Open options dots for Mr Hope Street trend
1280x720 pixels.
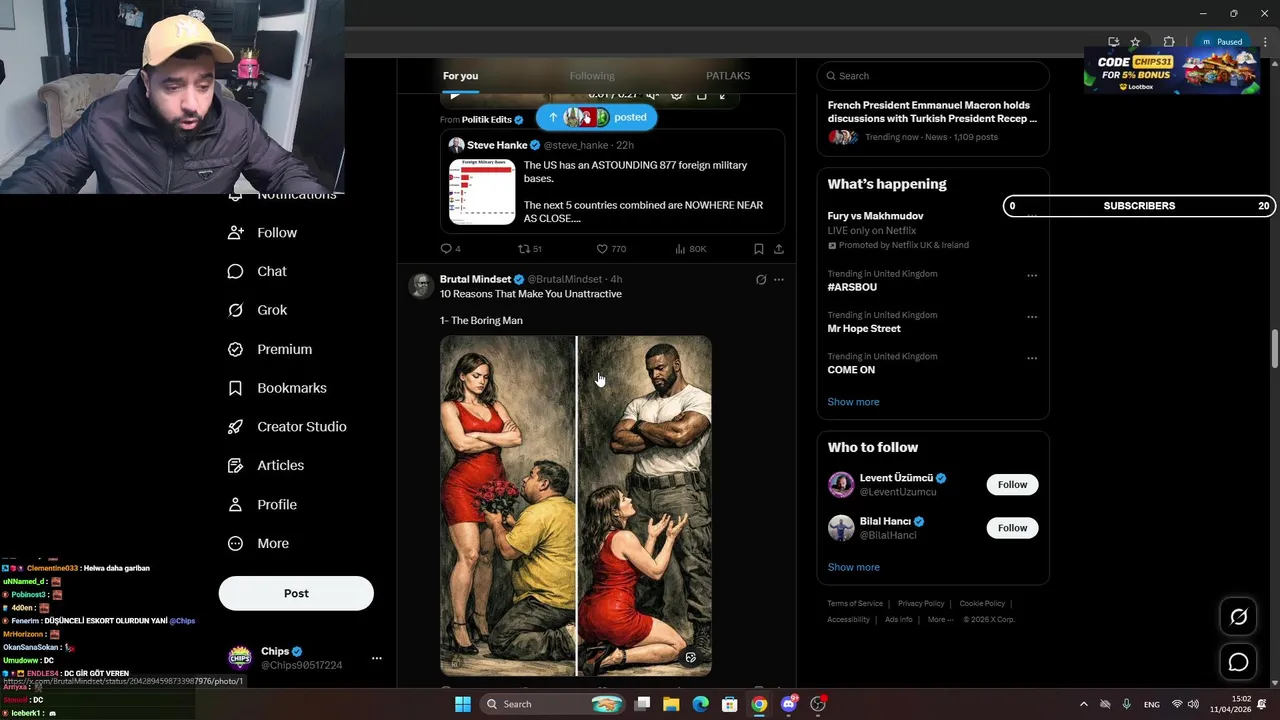click(x=1032, y=317)
